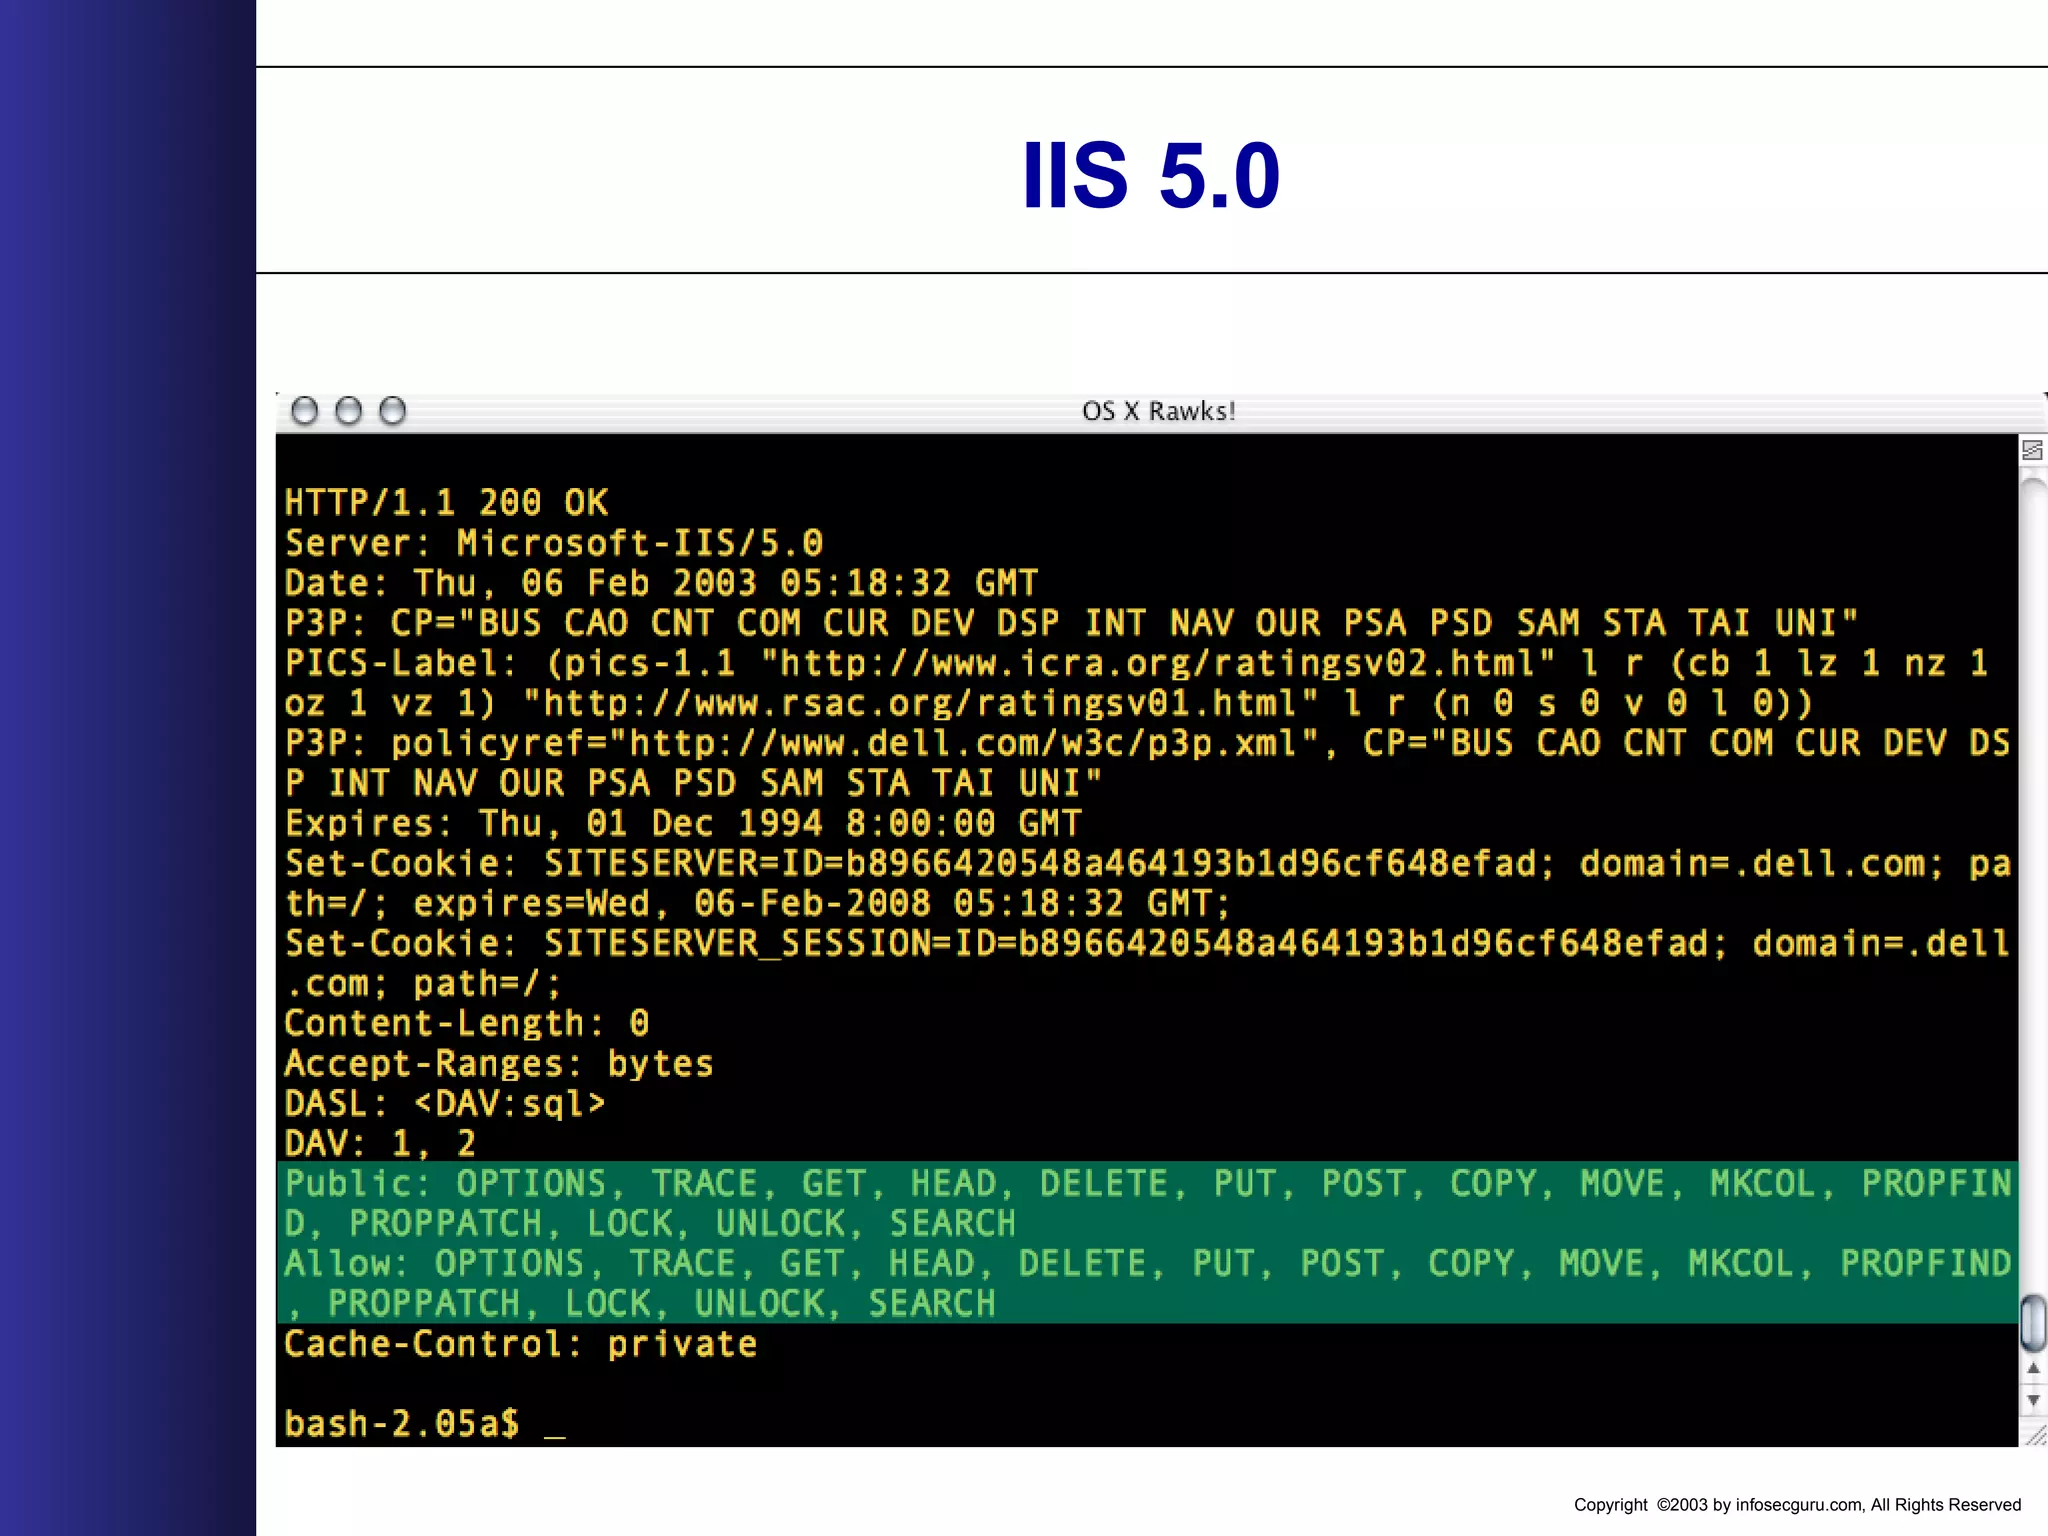The image size is (2048, 1536).
Task: Click the window resize grip corner
Action: (x=2034, y=1434)
